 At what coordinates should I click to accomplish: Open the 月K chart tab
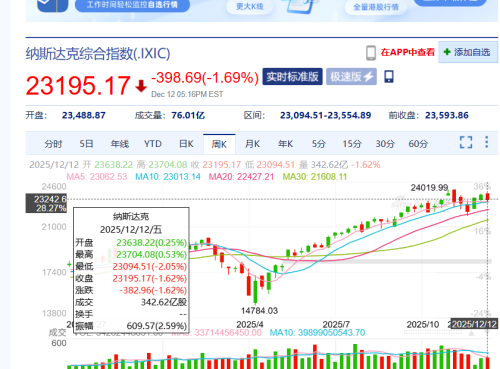(252, 144)
